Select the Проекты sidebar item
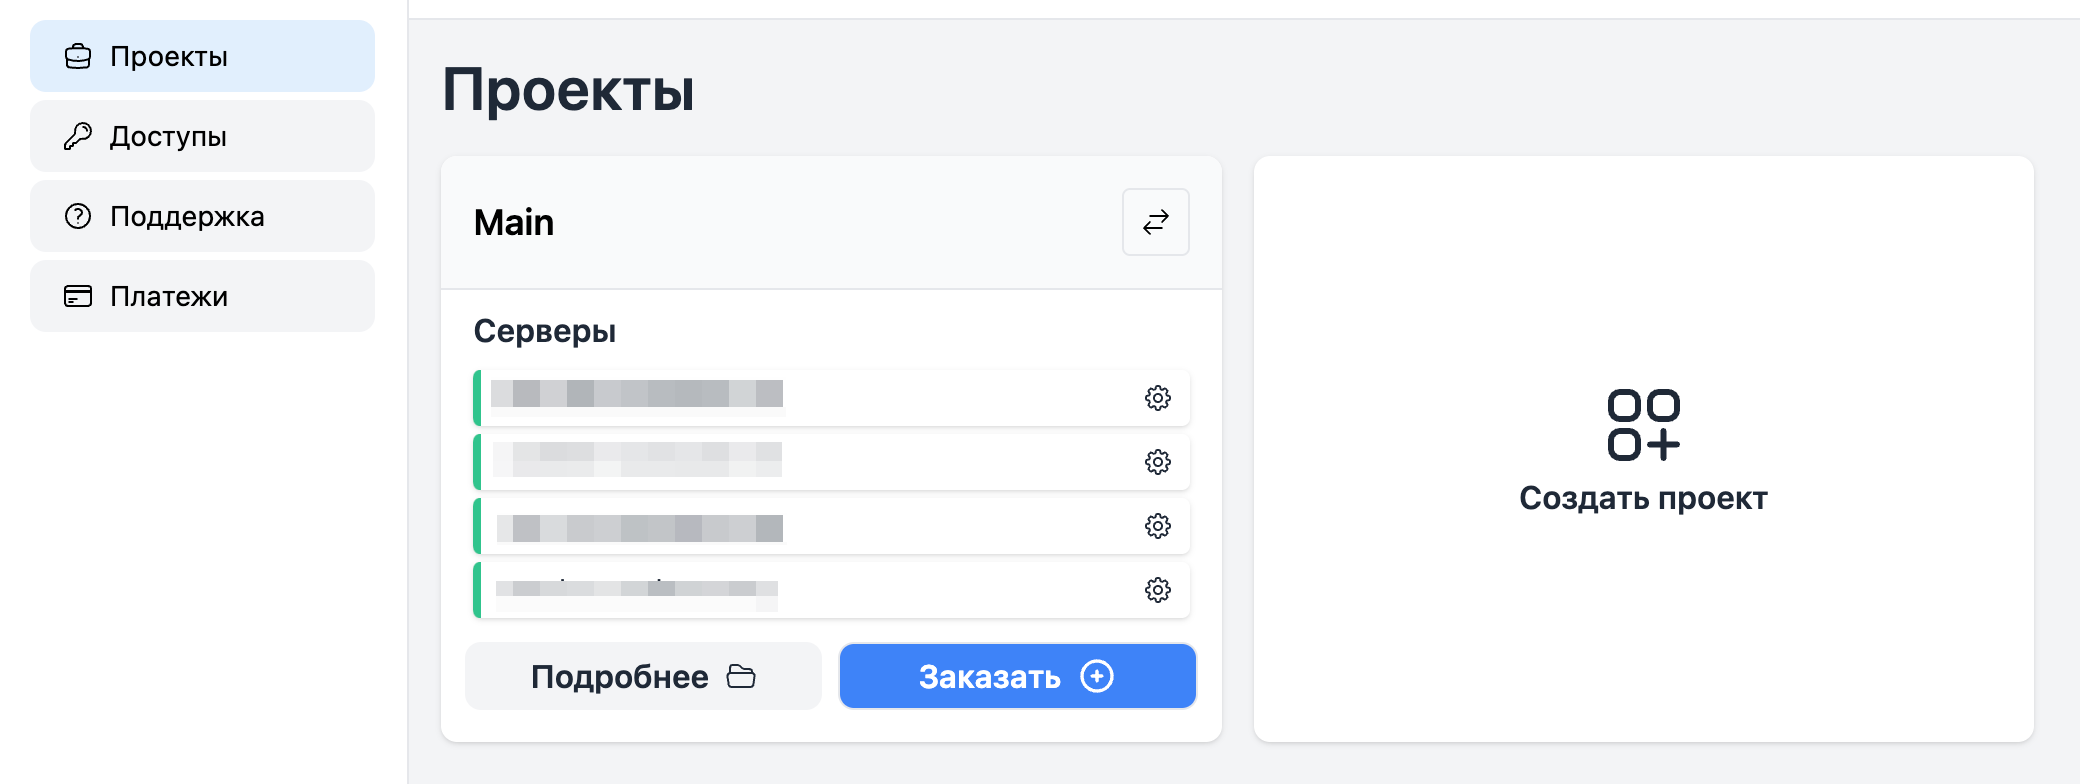Viewport: 2080px width, 784px height. (202, 56)
